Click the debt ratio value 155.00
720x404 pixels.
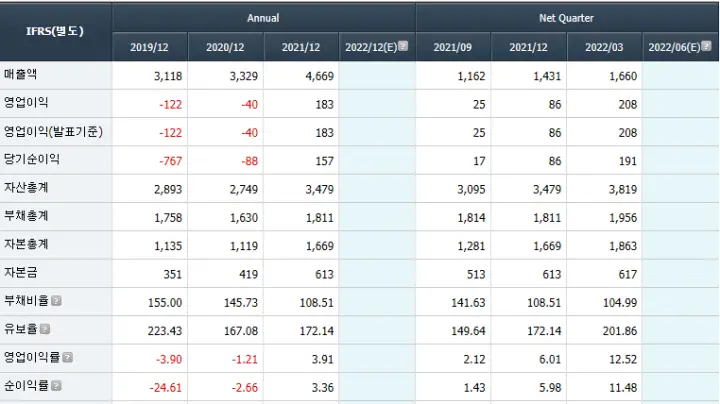coord(165,303)
